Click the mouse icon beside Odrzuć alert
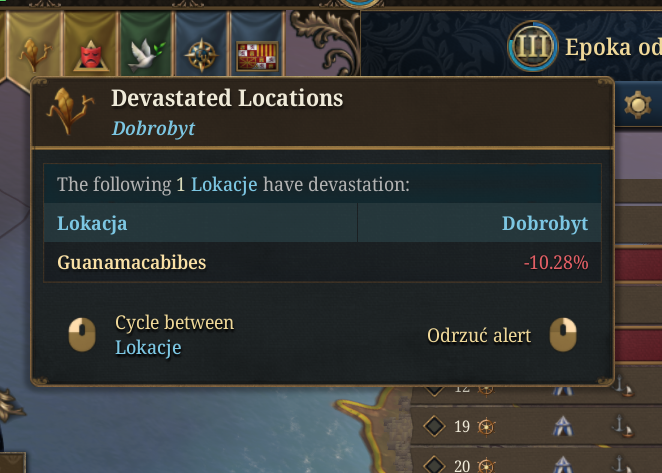662x473 pixels. 564,335
